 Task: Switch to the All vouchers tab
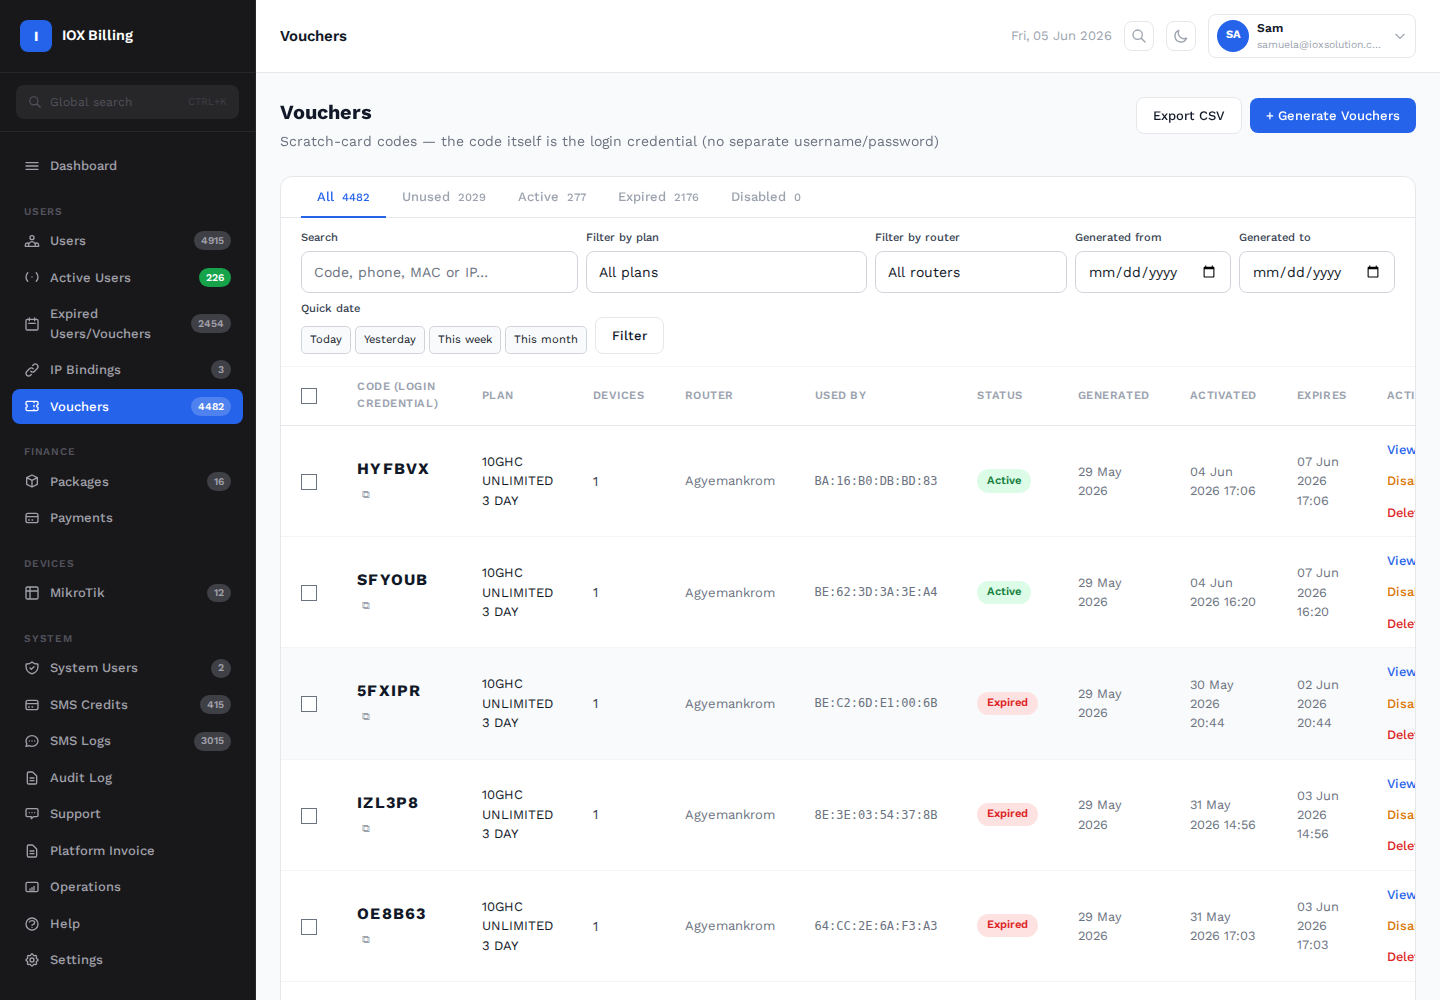tap(343, 197)
